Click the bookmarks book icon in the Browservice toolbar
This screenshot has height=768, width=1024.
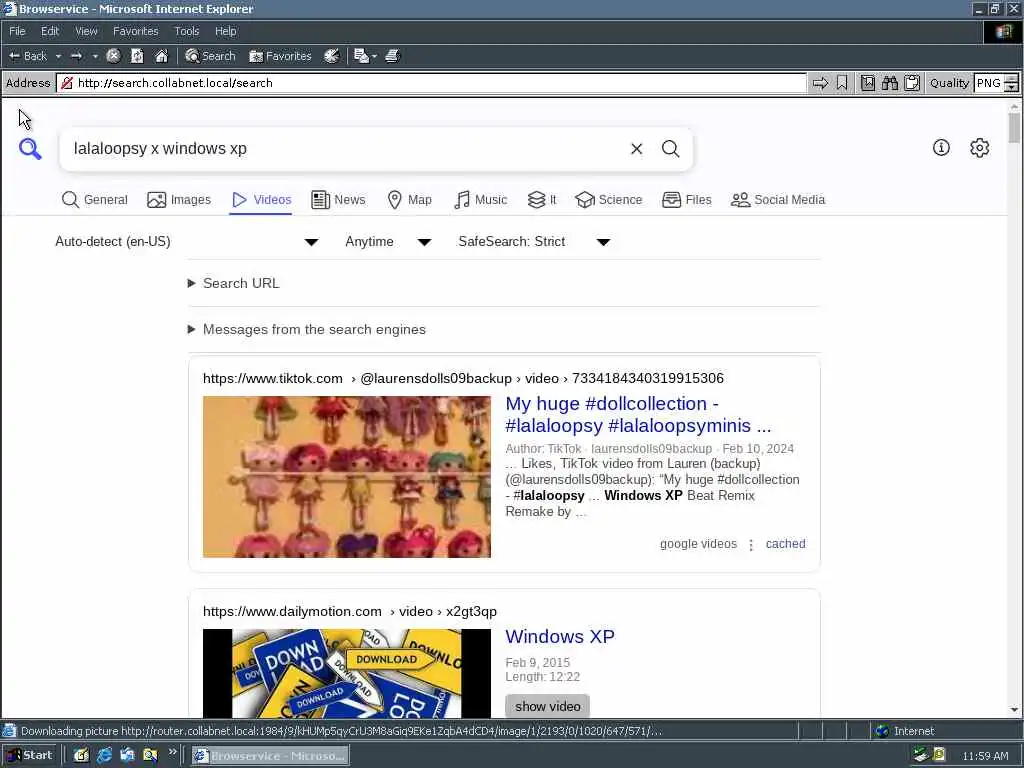coord(868,83)
